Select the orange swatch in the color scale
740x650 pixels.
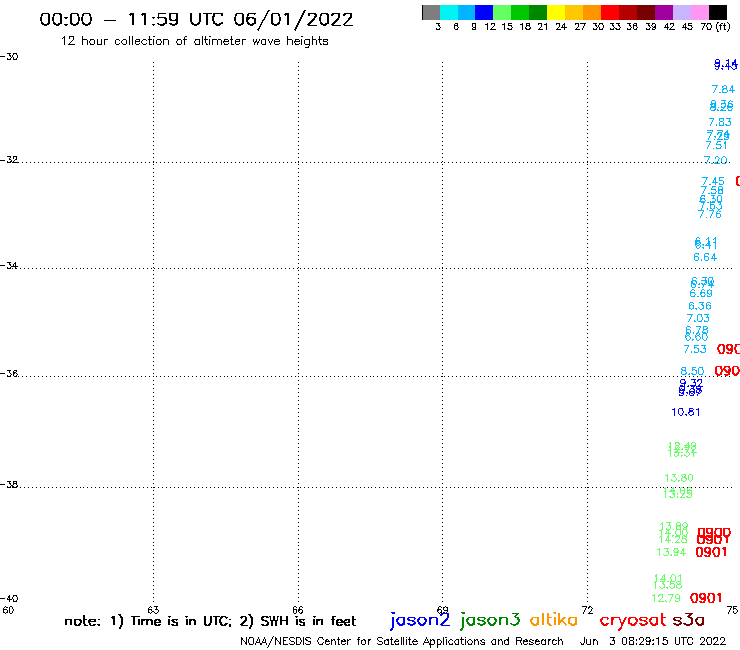[592, 12]
